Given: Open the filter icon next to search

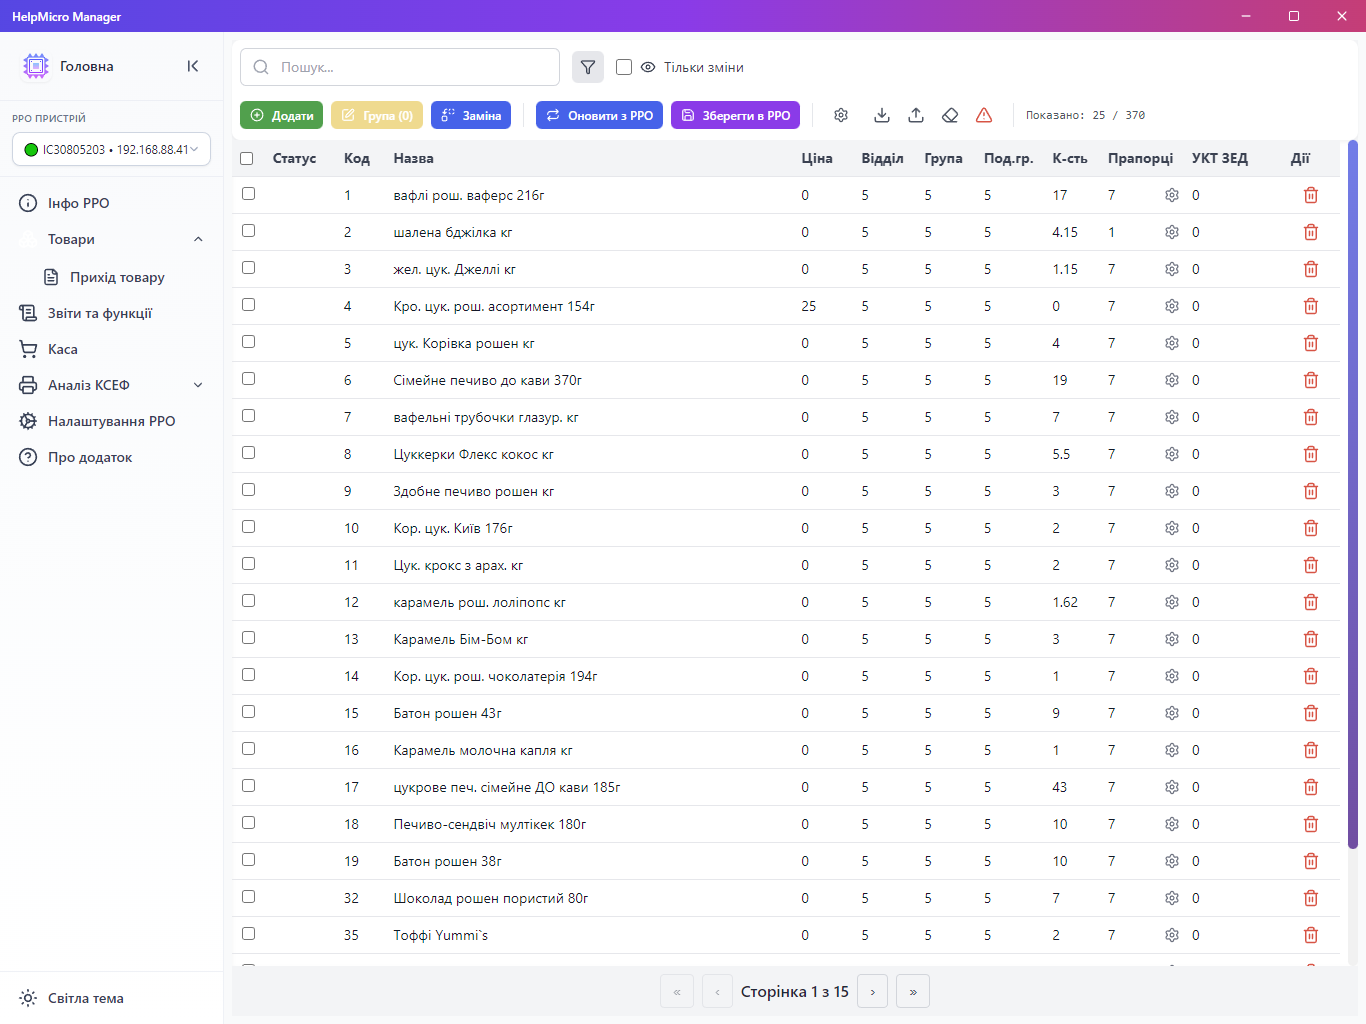Looking at the screenshot, I should pyautogui.click(x=588, y=67).
